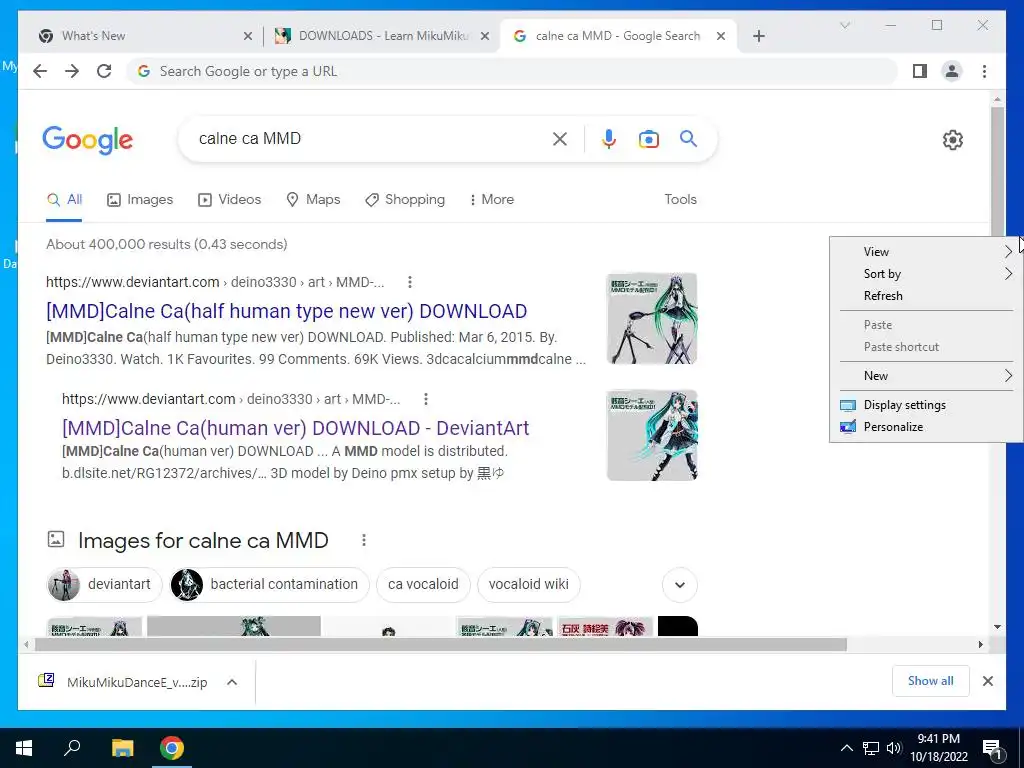Expand the Sort by submenu
Image resolution: width=1024 pixels, height=768 pixels.
point(926,274)
